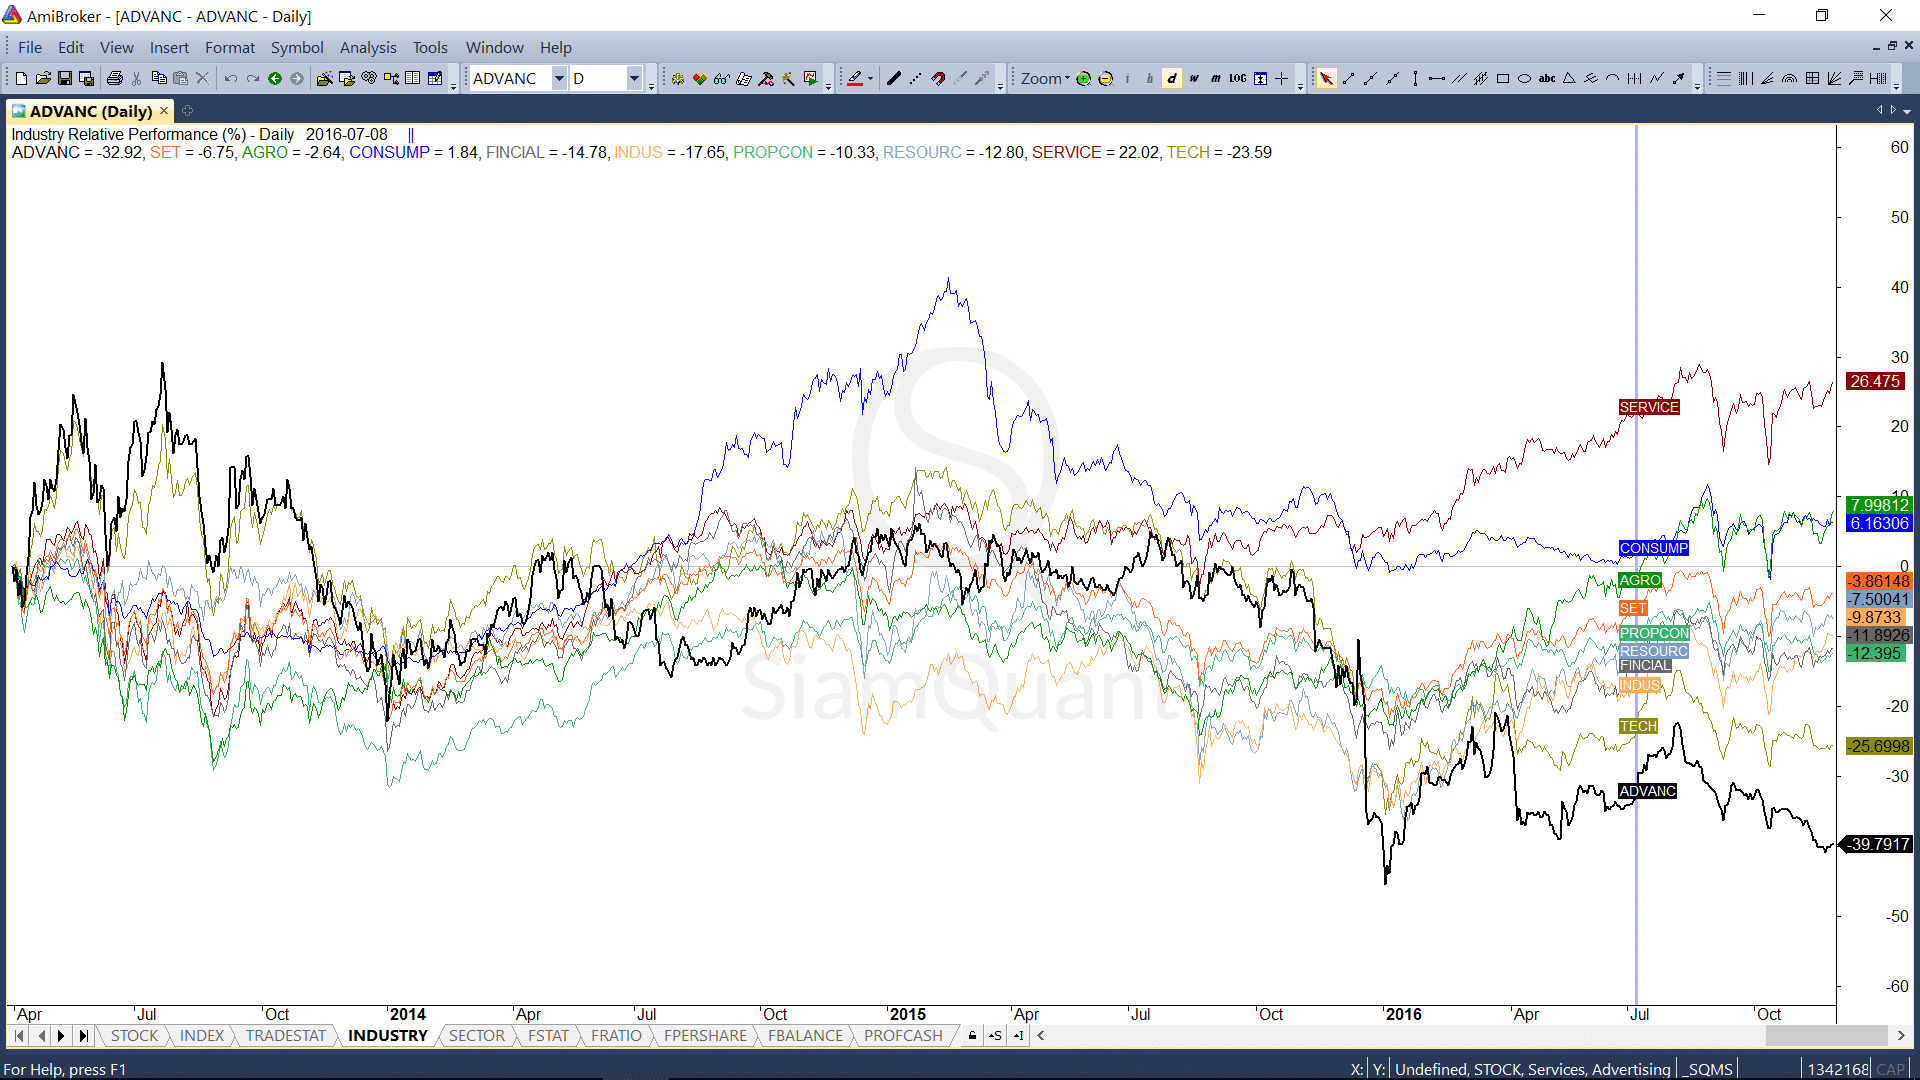Image resolution: width=1920 pixels, height=1080 pixels.
Task: Click the Print icon in the toolbar
Action: click(115, 78)
